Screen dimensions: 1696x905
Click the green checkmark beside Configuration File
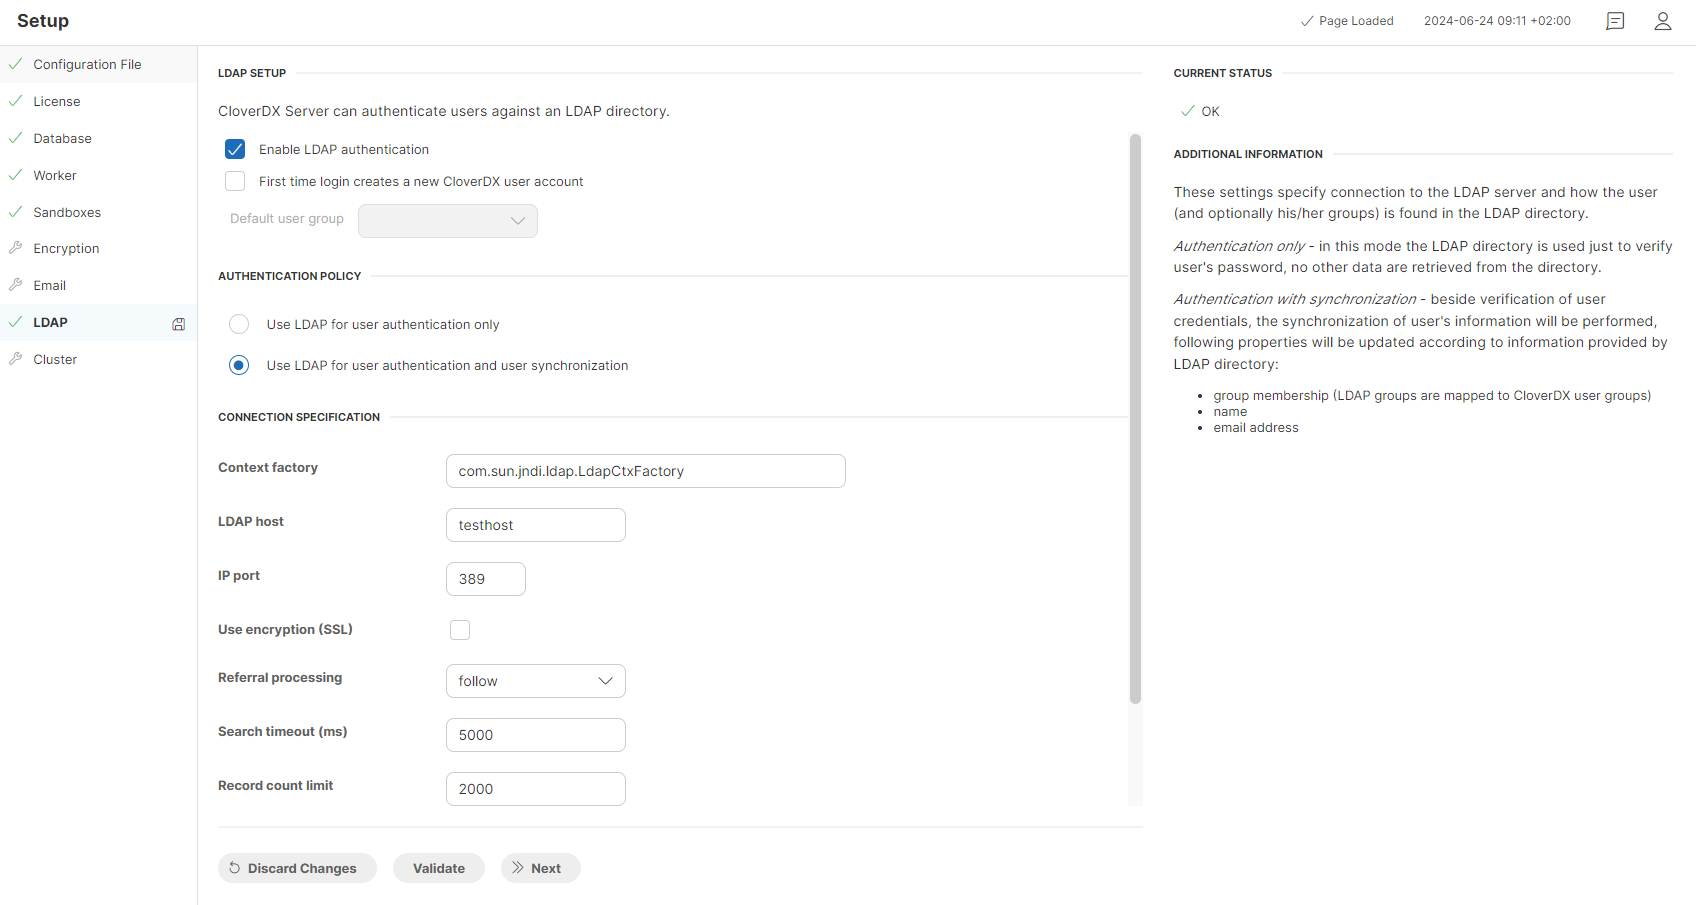pyautogui.click(x=15, y=63)
